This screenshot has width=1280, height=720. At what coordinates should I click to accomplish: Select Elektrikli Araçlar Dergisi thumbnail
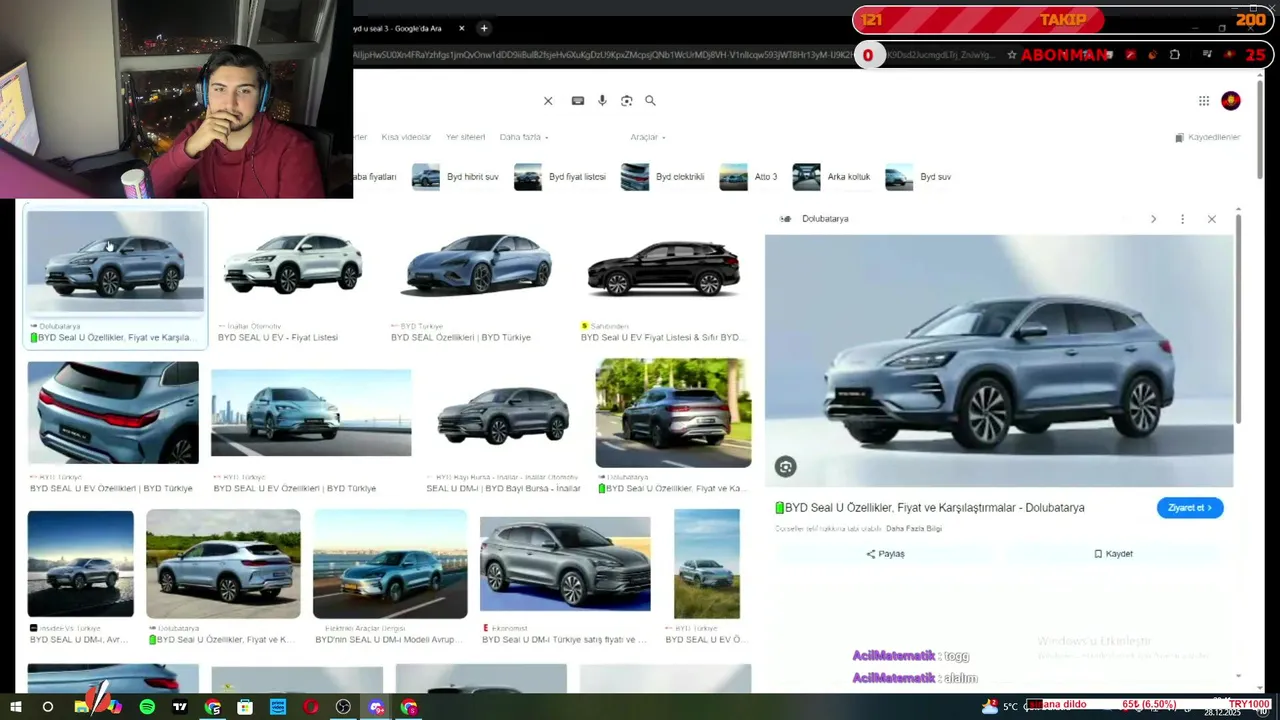pos(390,564)
